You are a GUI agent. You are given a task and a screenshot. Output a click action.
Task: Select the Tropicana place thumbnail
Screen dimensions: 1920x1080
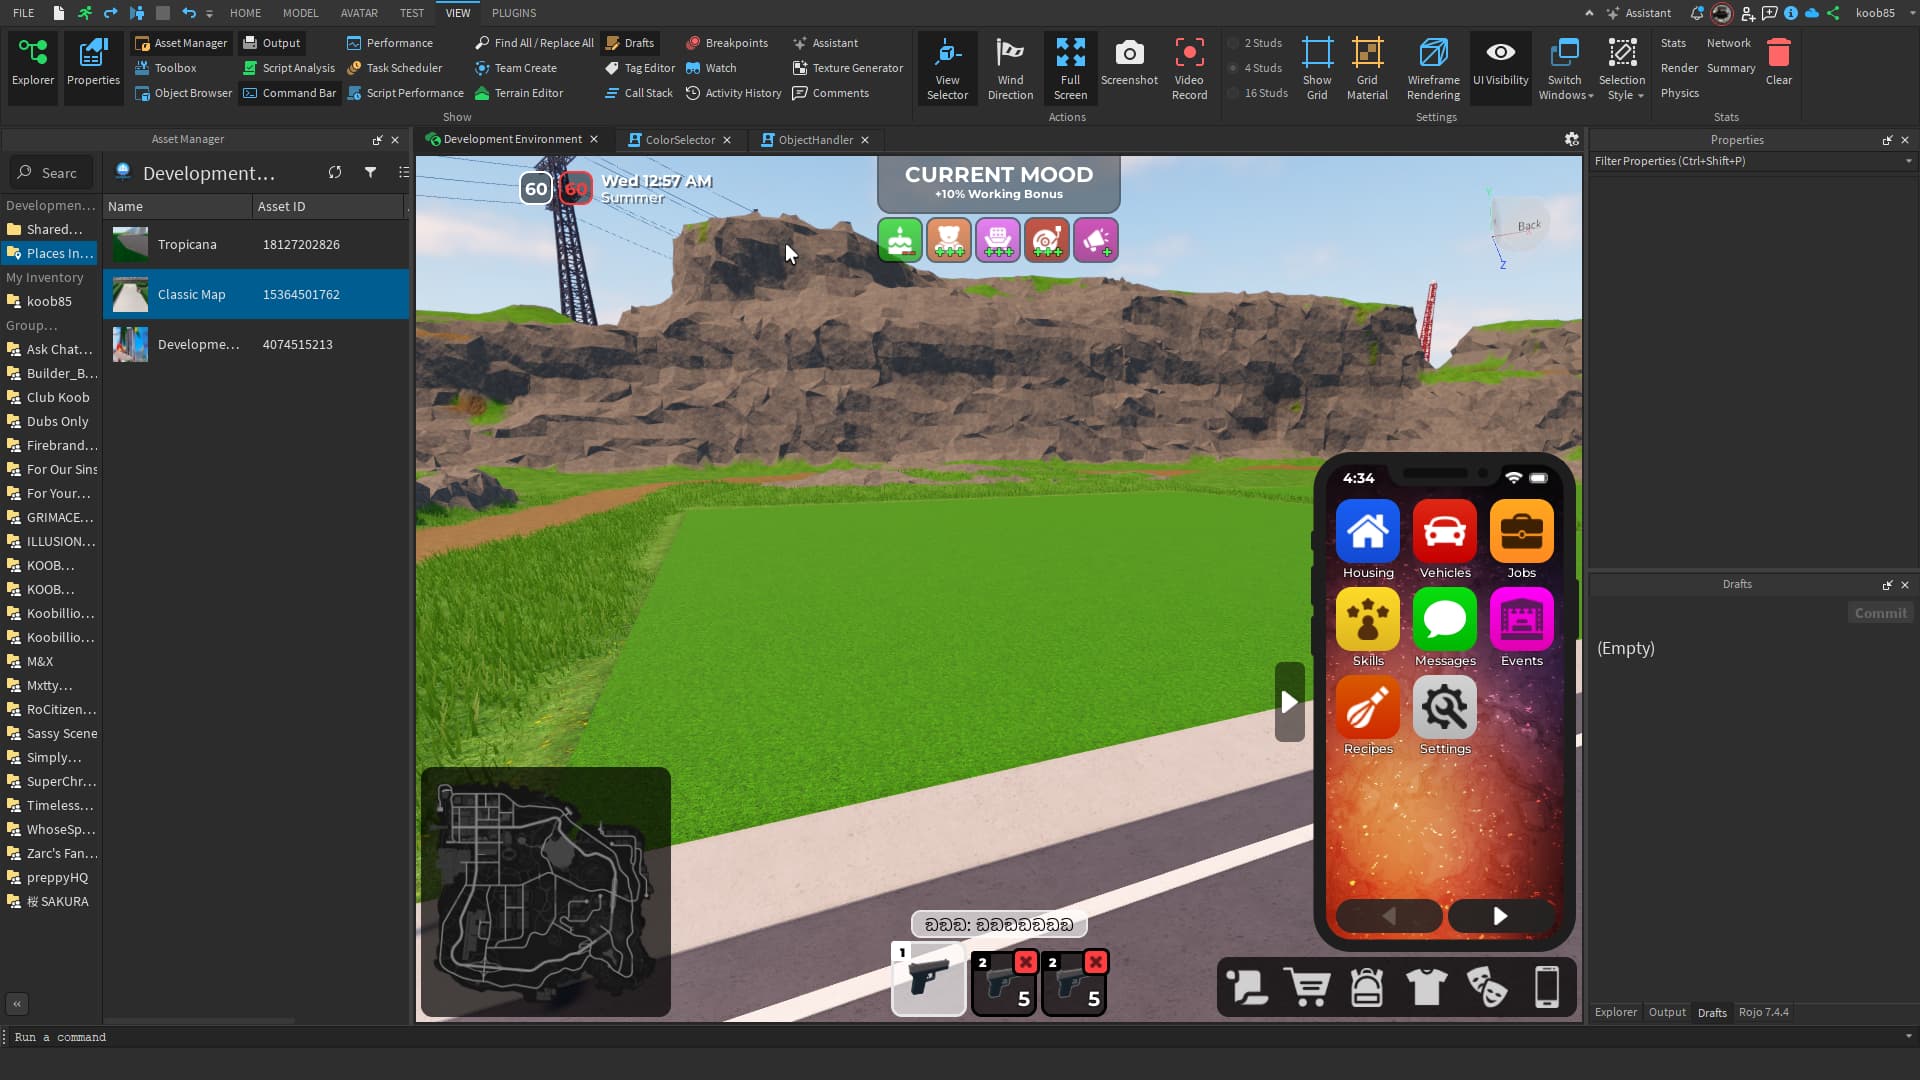tap(130, 244)
